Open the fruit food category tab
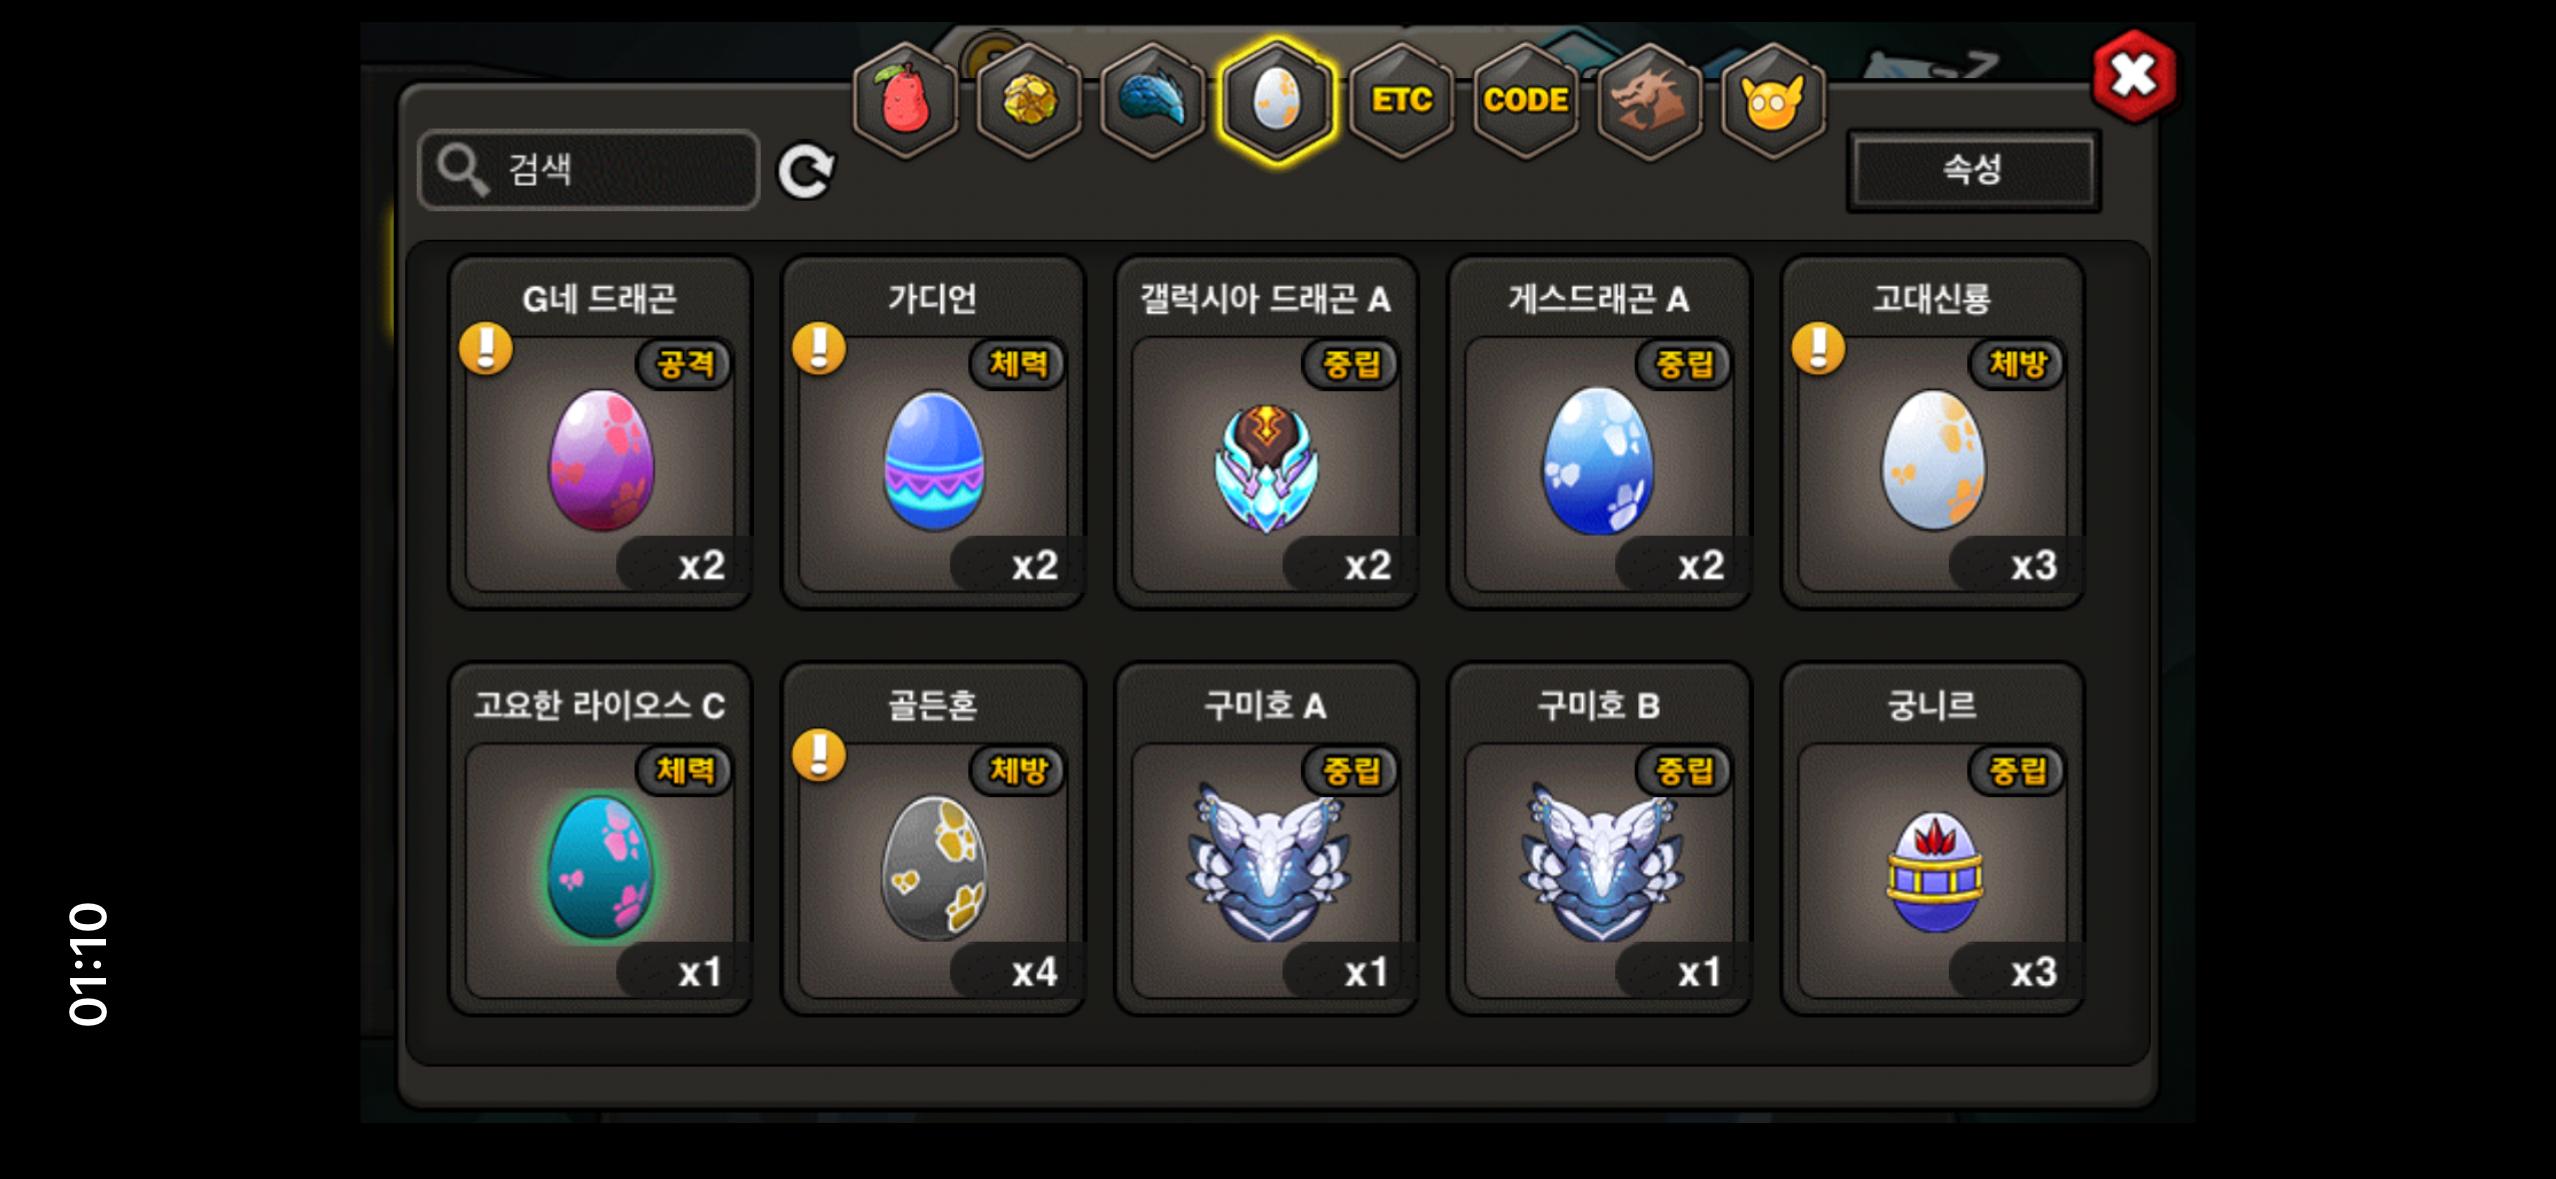This screenshot has width=2556, height=1179. coord(904,100)
